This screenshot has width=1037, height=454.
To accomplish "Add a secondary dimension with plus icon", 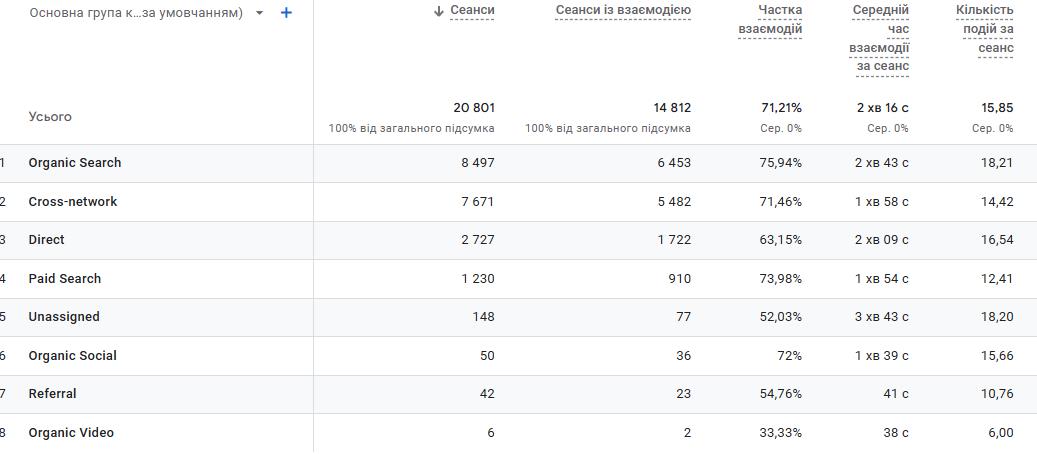I will click(287, 13).
